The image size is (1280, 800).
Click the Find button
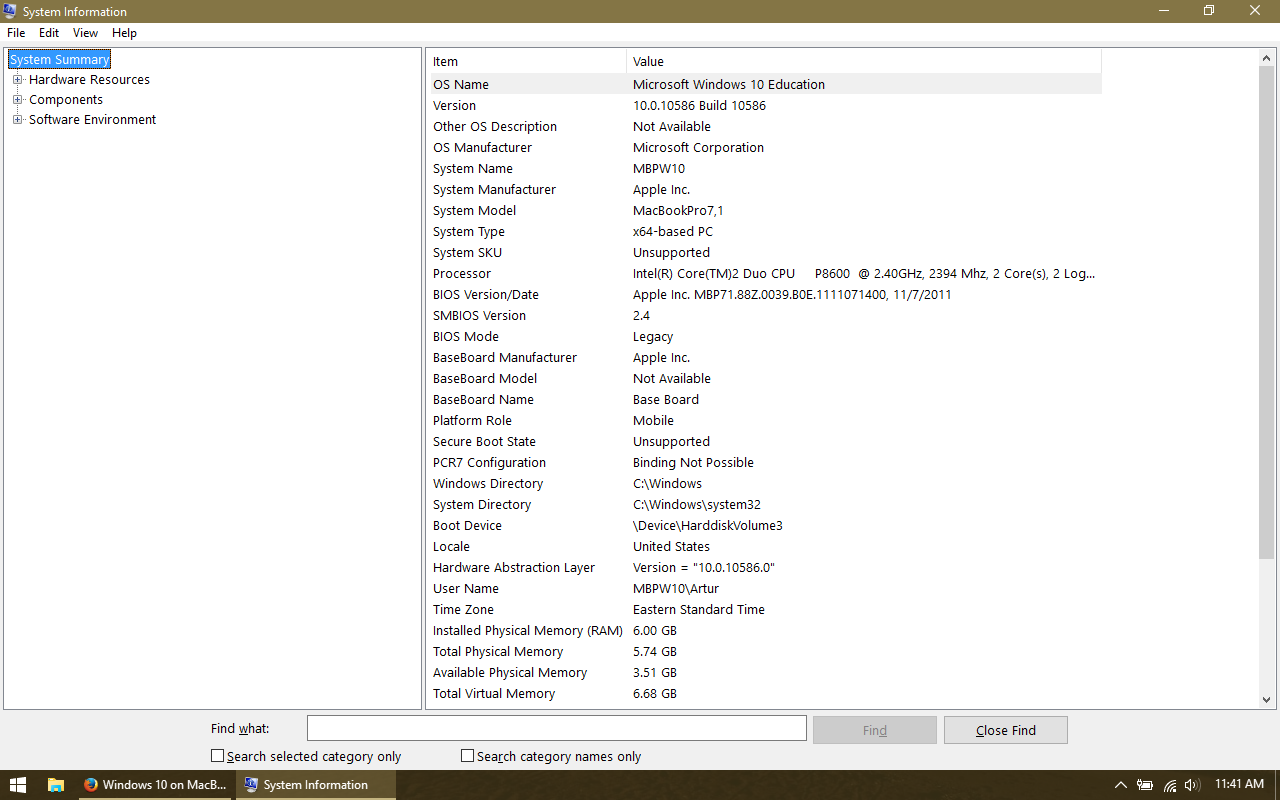click(x=875, y=730)
